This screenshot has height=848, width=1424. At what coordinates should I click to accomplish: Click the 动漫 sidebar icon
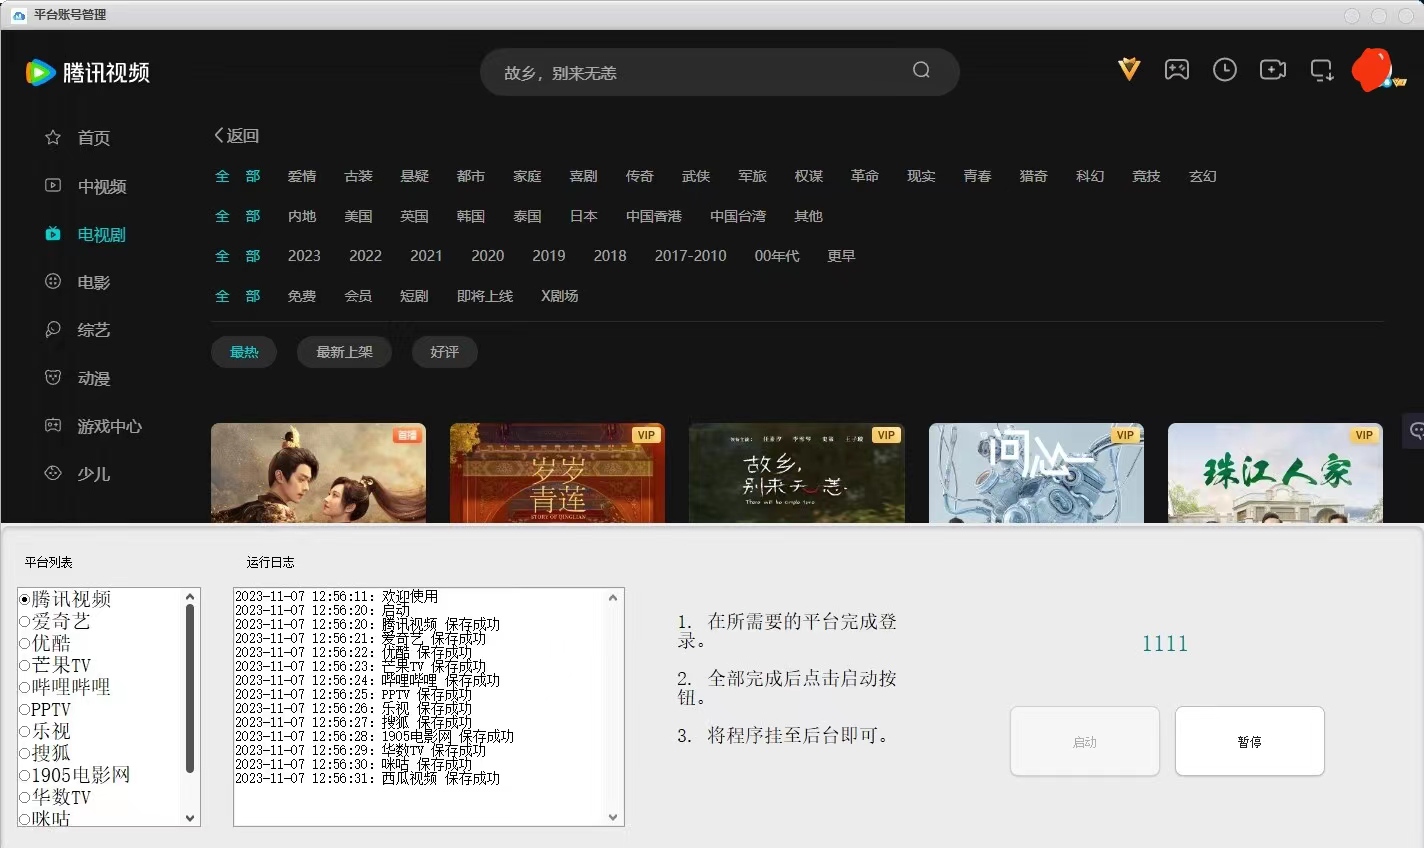(53, 378)
